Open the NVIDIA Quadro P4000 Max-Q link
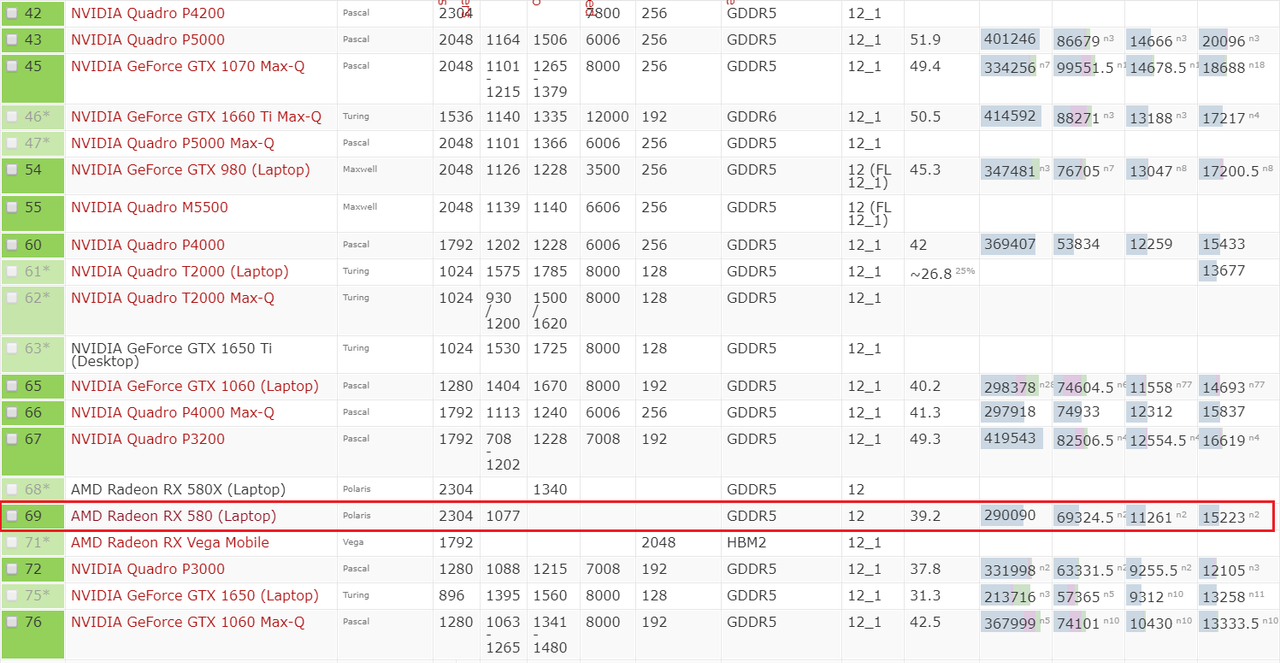Screen dimensions: 1280x663 click(x=172, y=413)
